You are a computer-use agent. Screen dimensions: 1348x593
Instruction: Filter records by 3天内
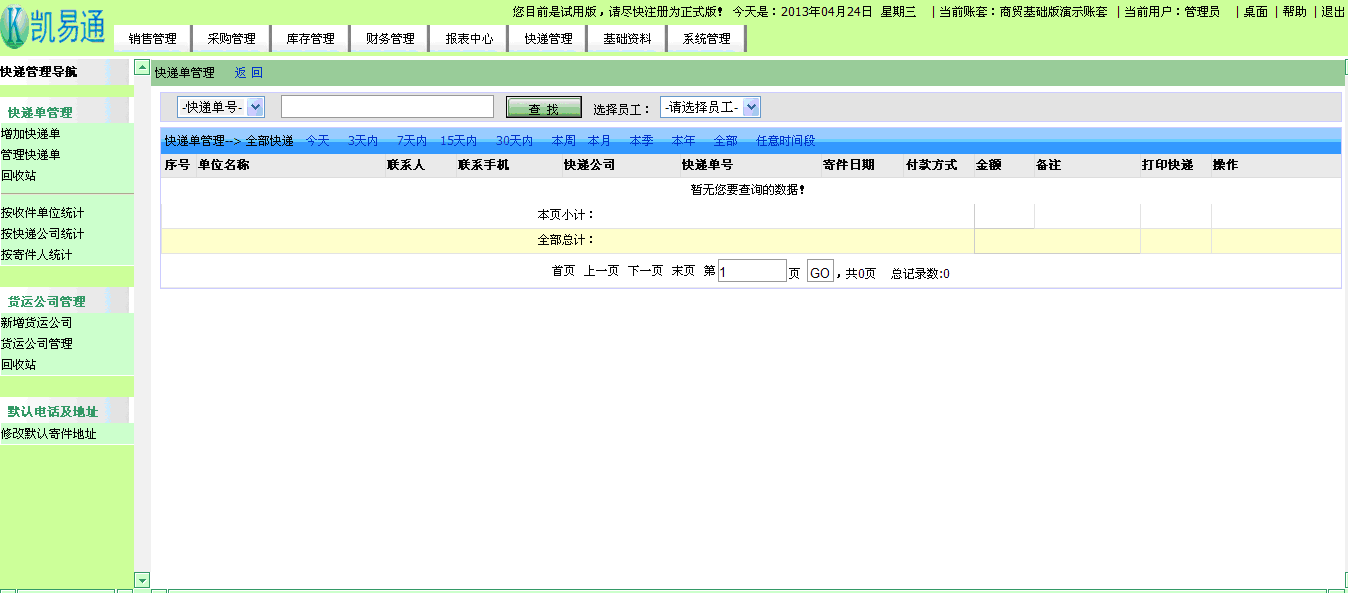pyautogui.click(x=363, y=141)
